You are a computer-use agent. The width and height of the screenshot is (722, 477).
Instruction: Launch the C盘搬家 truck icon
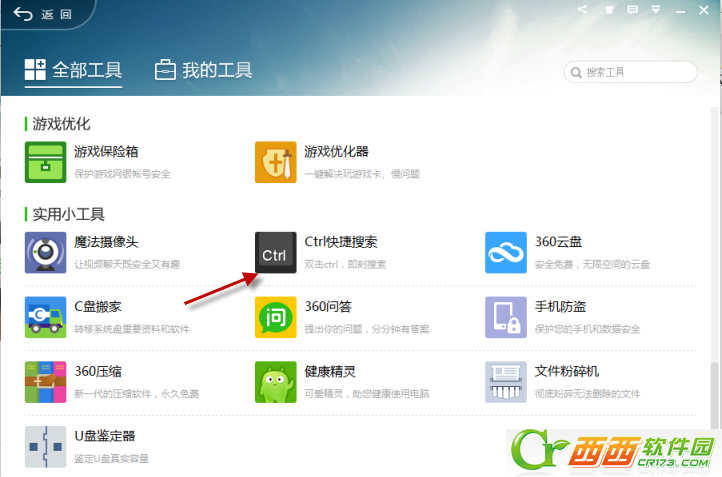pos(45,317)
